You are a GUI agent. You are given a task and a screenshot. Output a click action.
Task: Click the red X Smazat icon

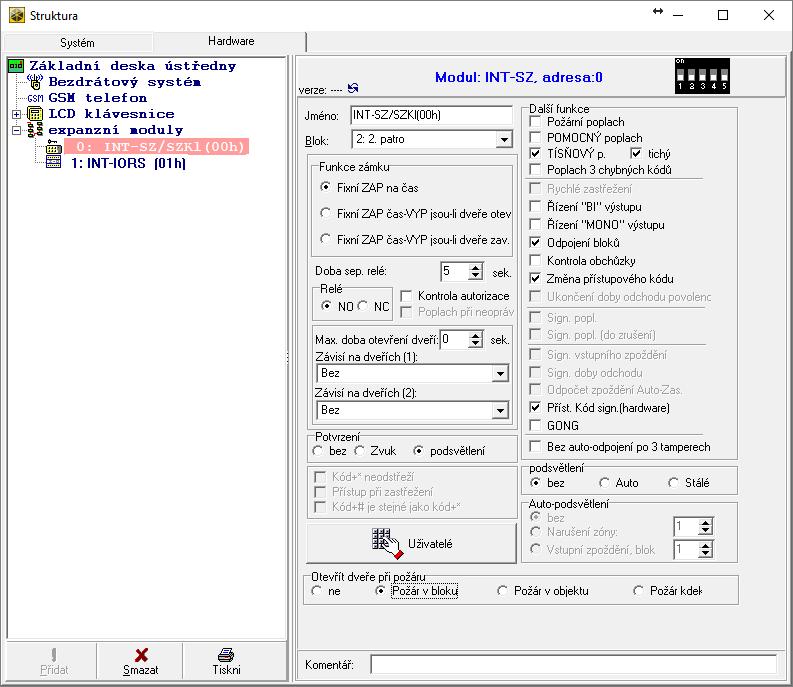(141, 655)
